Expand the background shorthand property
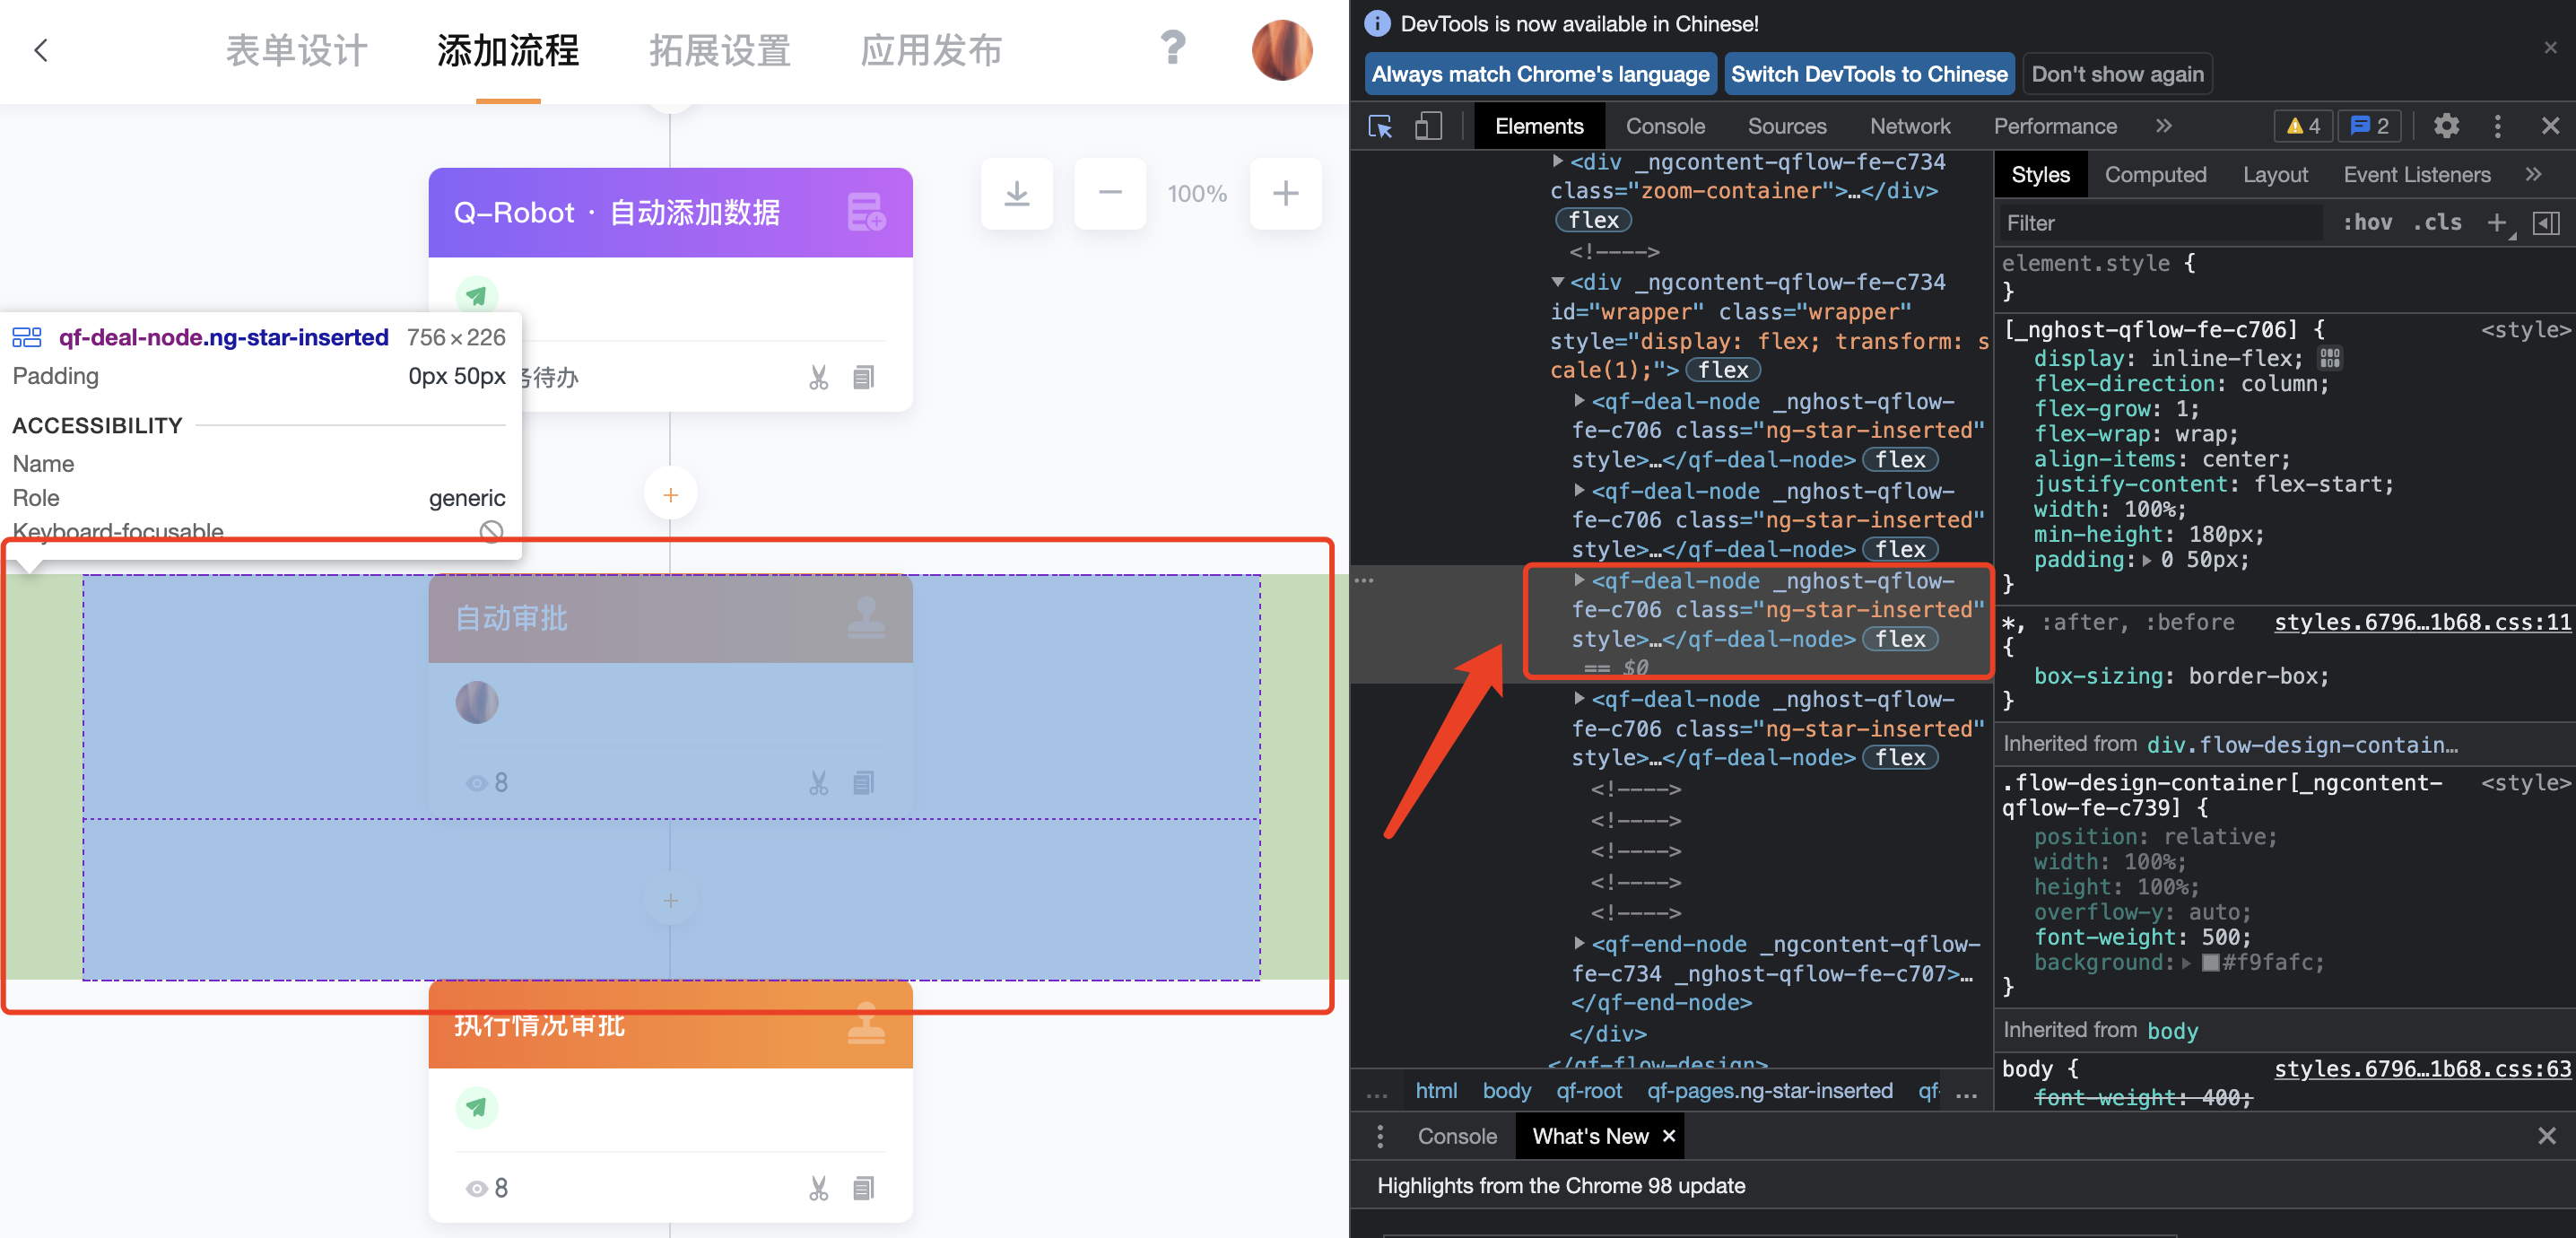2576x1238 pixels. [x=2186, y=963]
